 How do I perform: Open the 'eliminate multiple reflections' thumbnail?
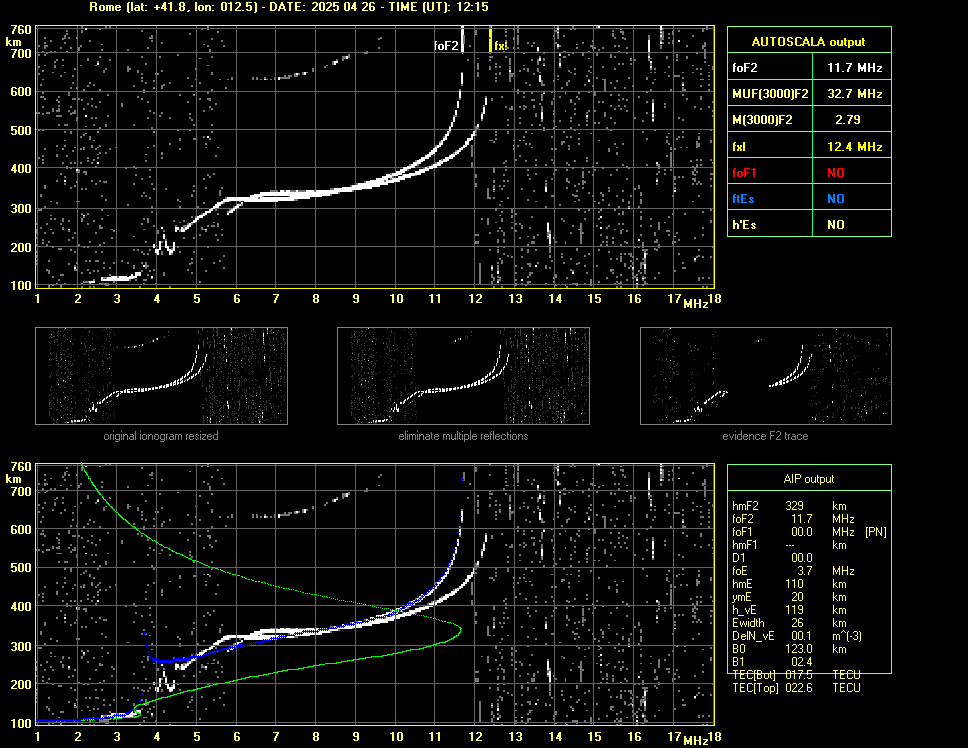pyautogui.click(x=463, y=376)
